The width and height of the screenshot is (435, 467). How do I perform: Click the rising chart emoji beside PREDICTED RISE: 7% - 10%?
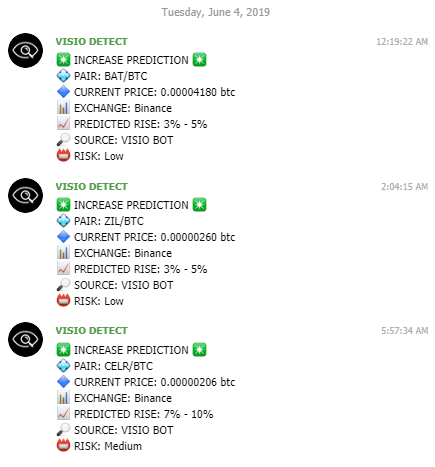tap(63, 414)
